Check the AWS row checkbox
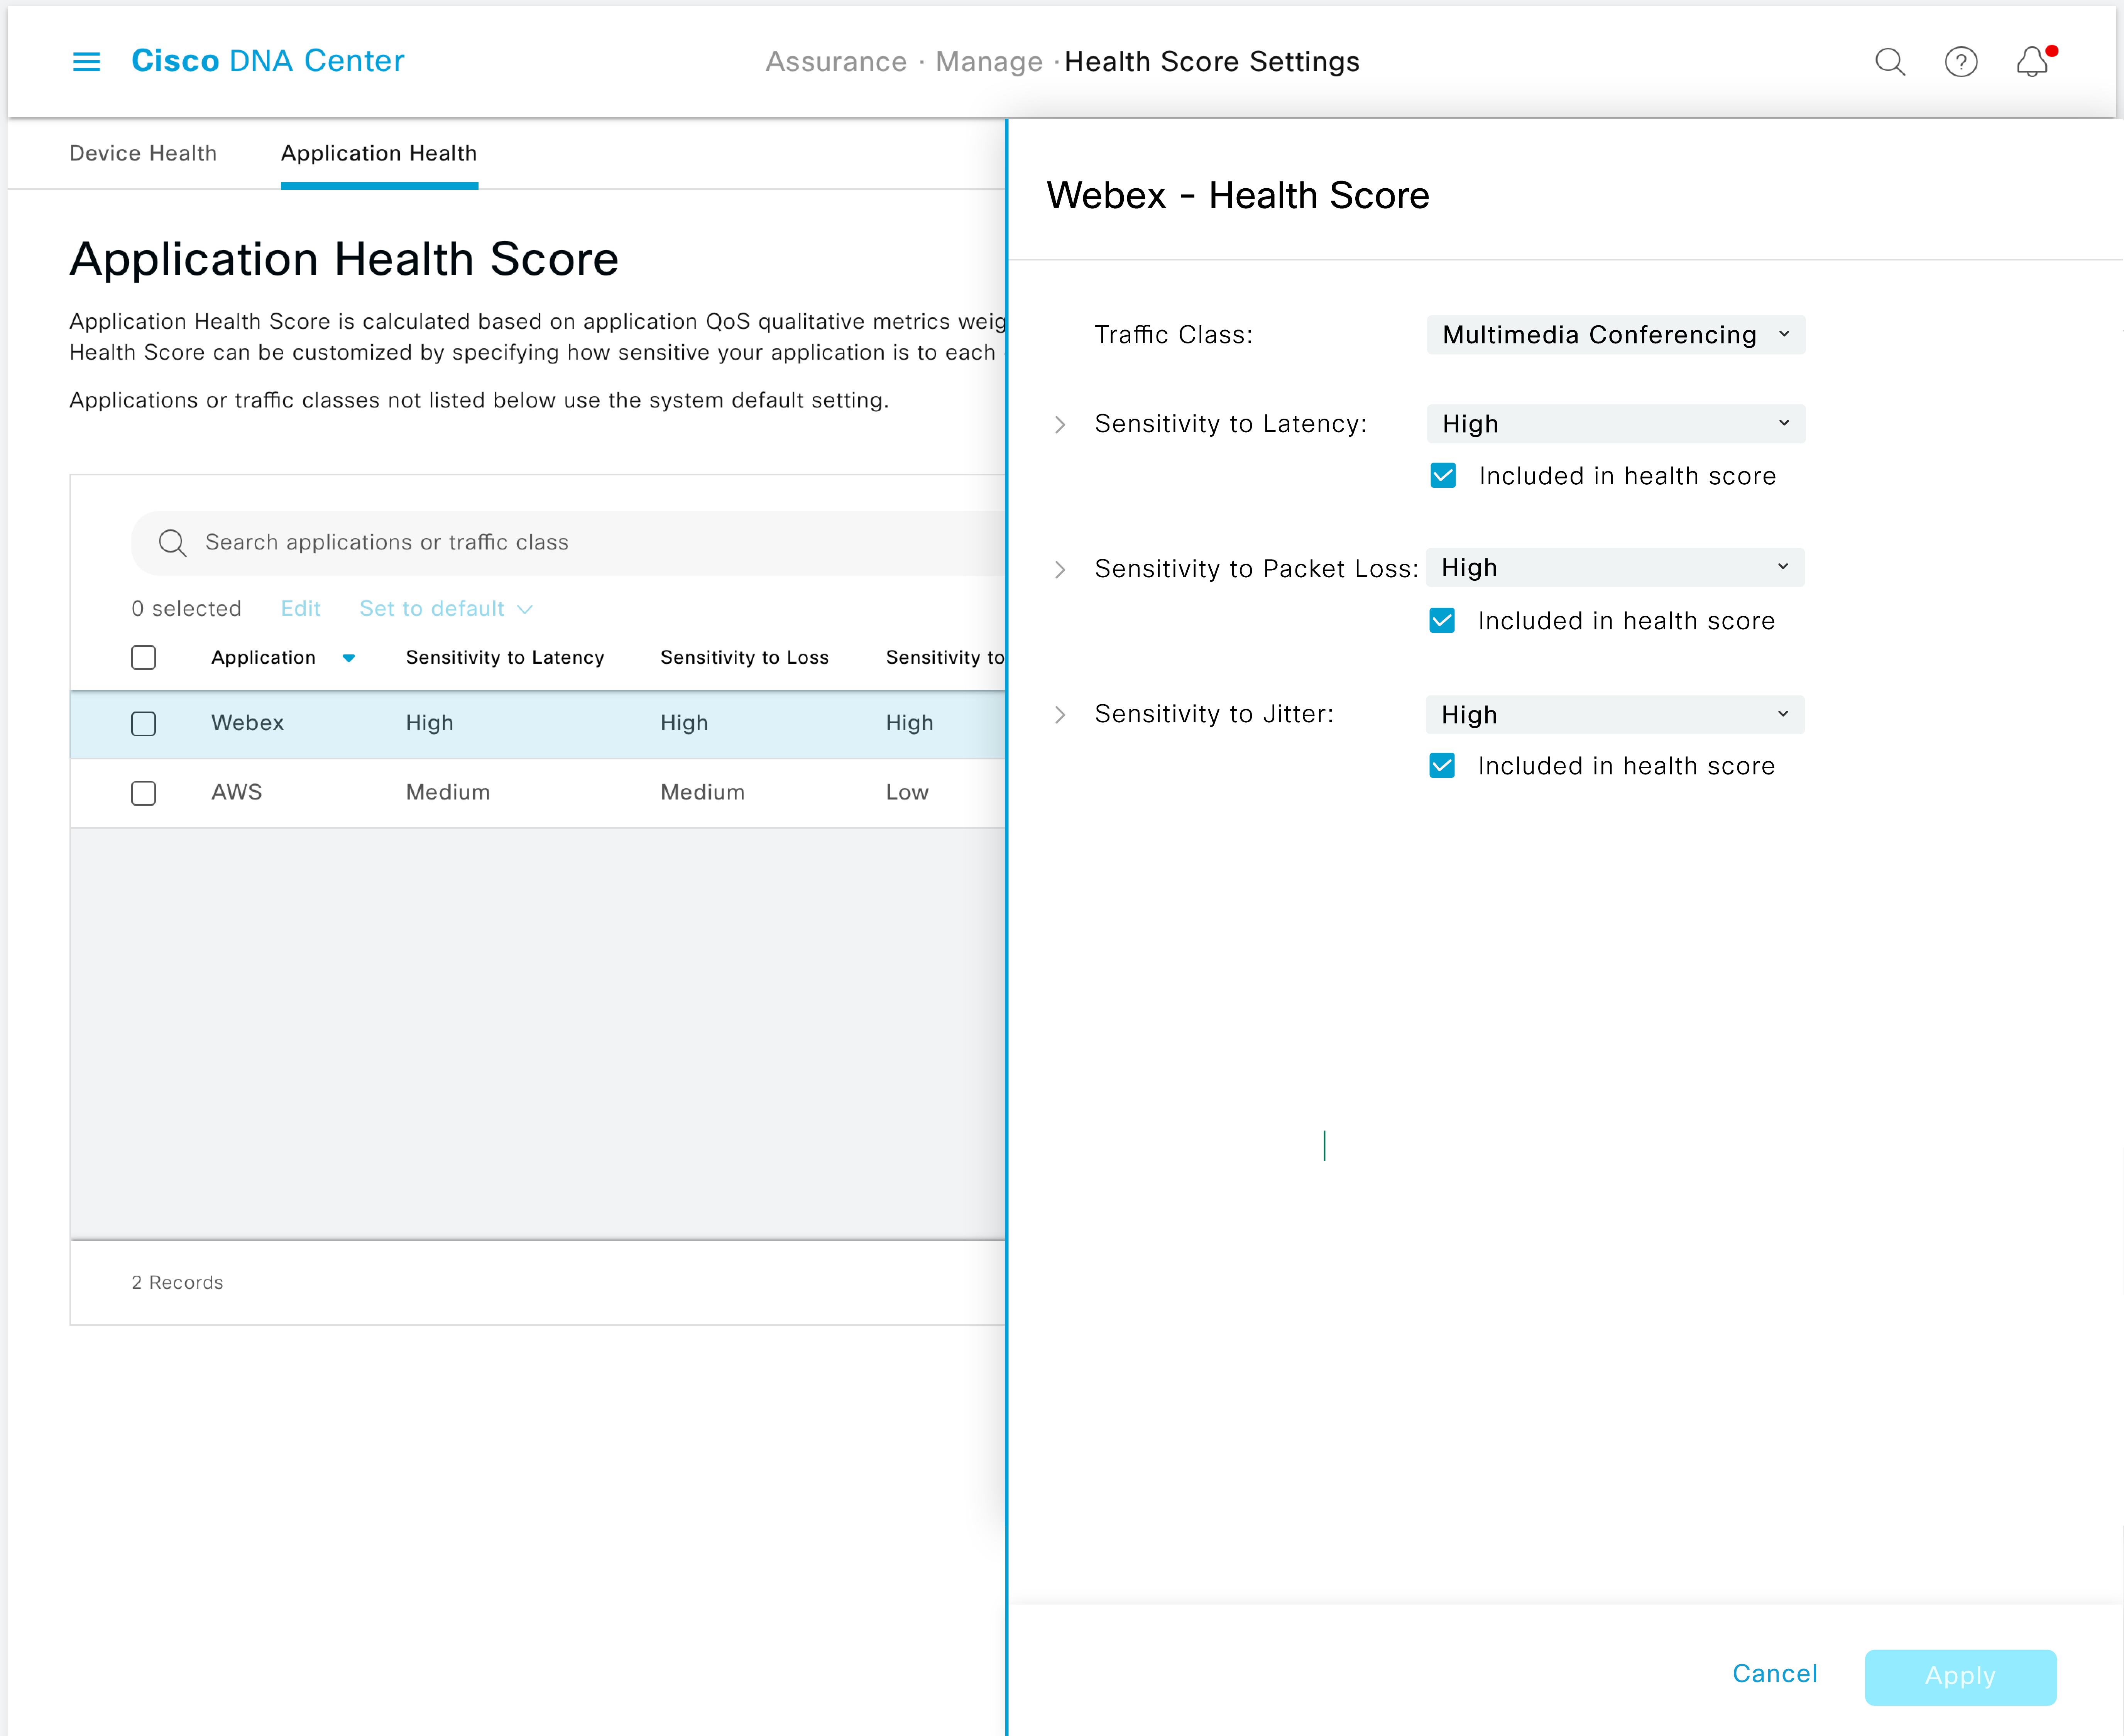This screenshot has height=1736, width=2124. pyautogui.click(x=144, y=793)
